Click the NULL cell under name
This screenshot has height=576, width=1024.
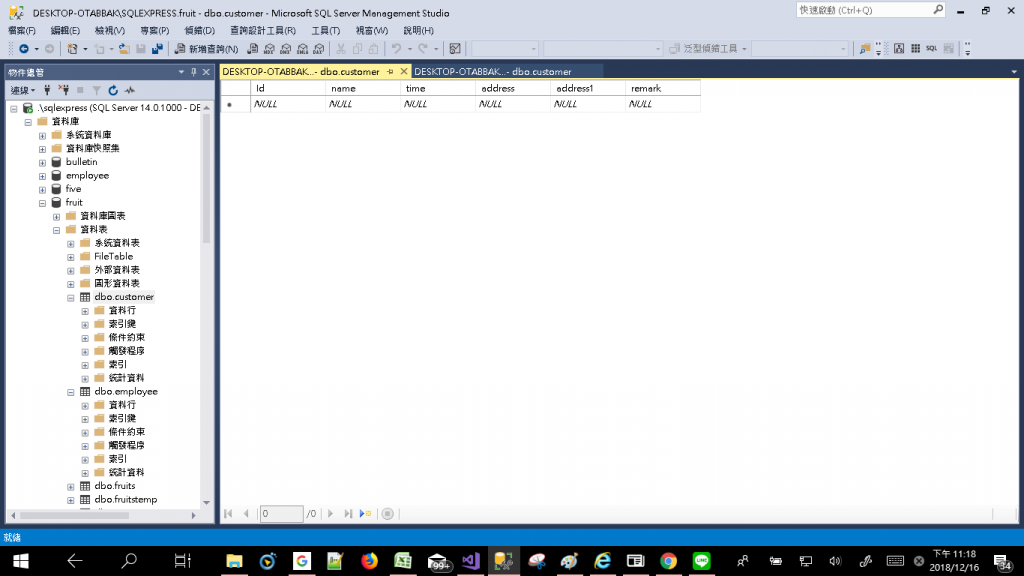coord(363,104)
